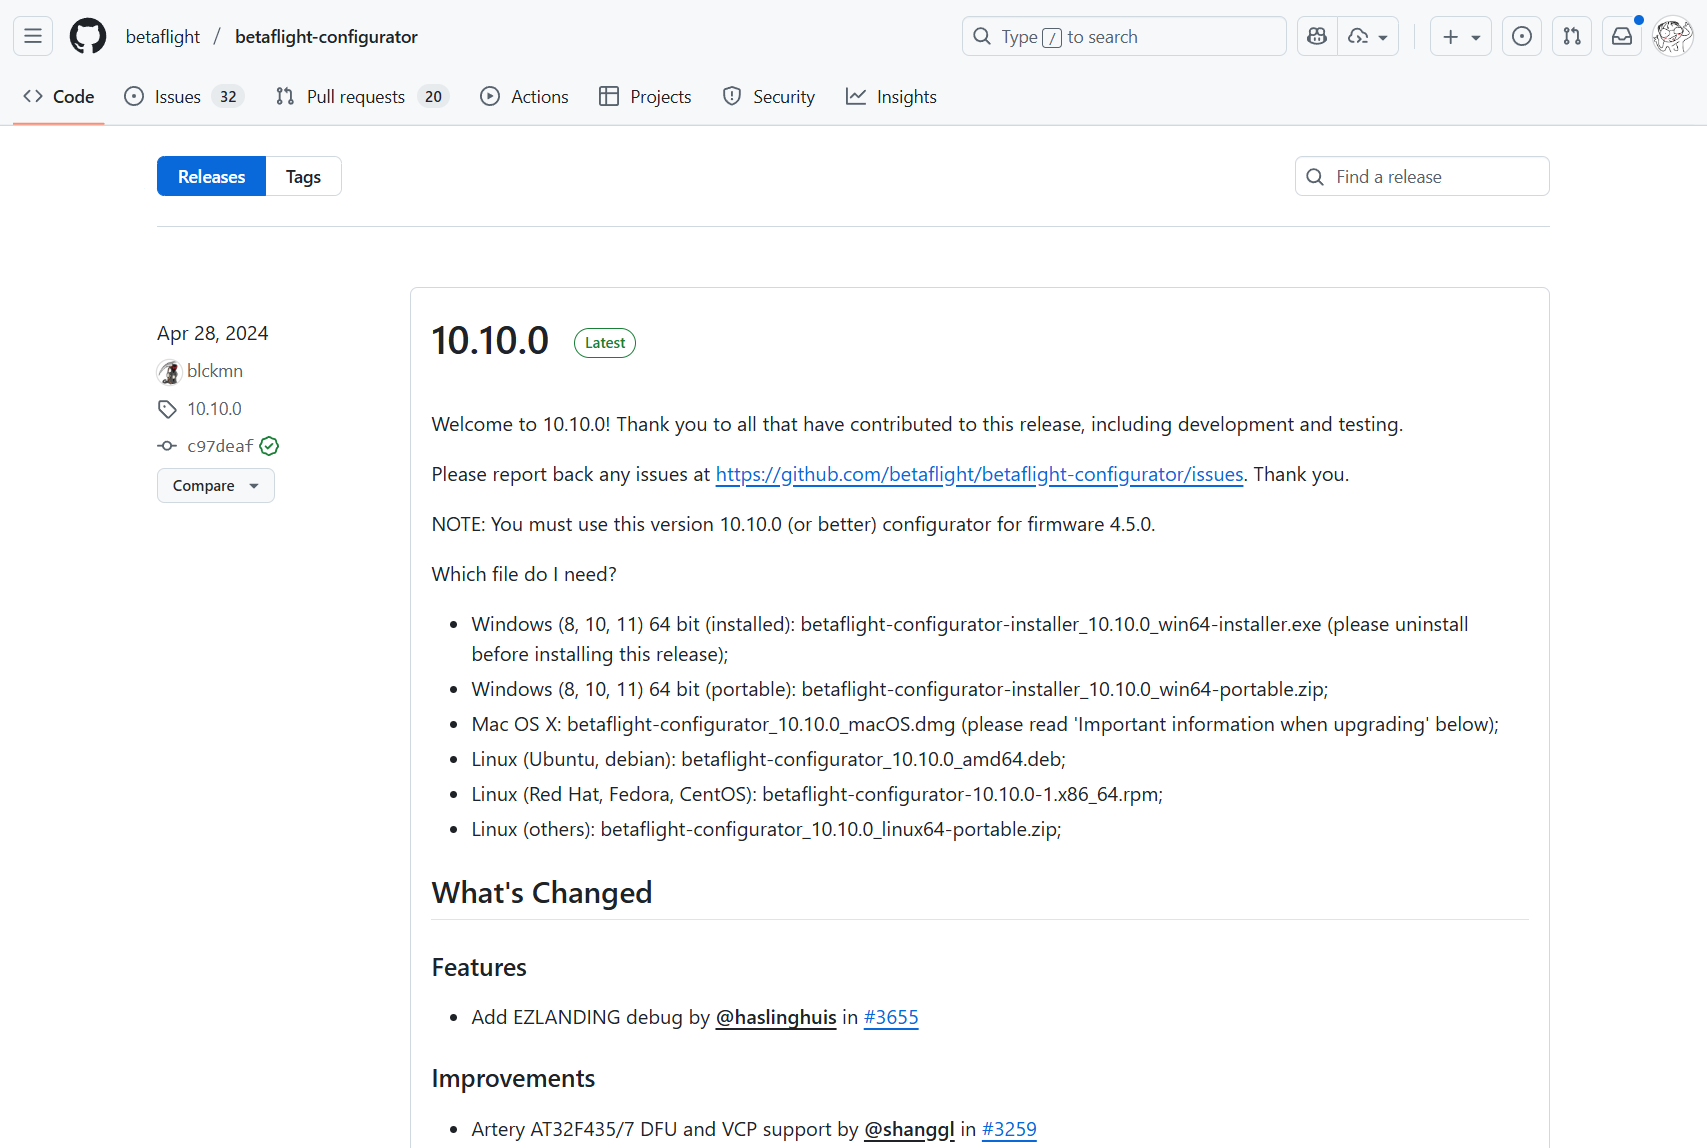Open the plus create-new menu
Viewport: 1707px width, 1148px height.
point(1461,37)
